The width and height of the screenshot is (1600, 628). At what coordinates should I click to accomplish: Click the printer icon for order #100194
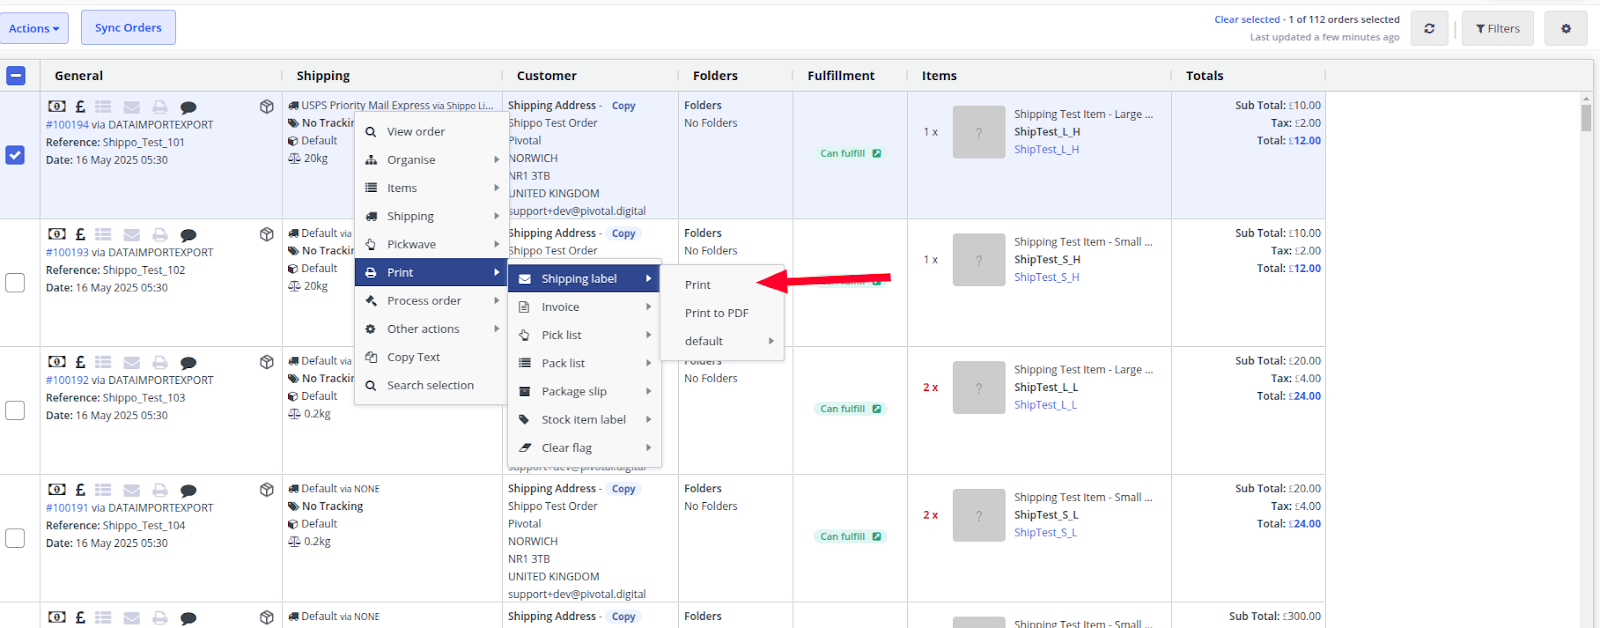tap(160, 107)
